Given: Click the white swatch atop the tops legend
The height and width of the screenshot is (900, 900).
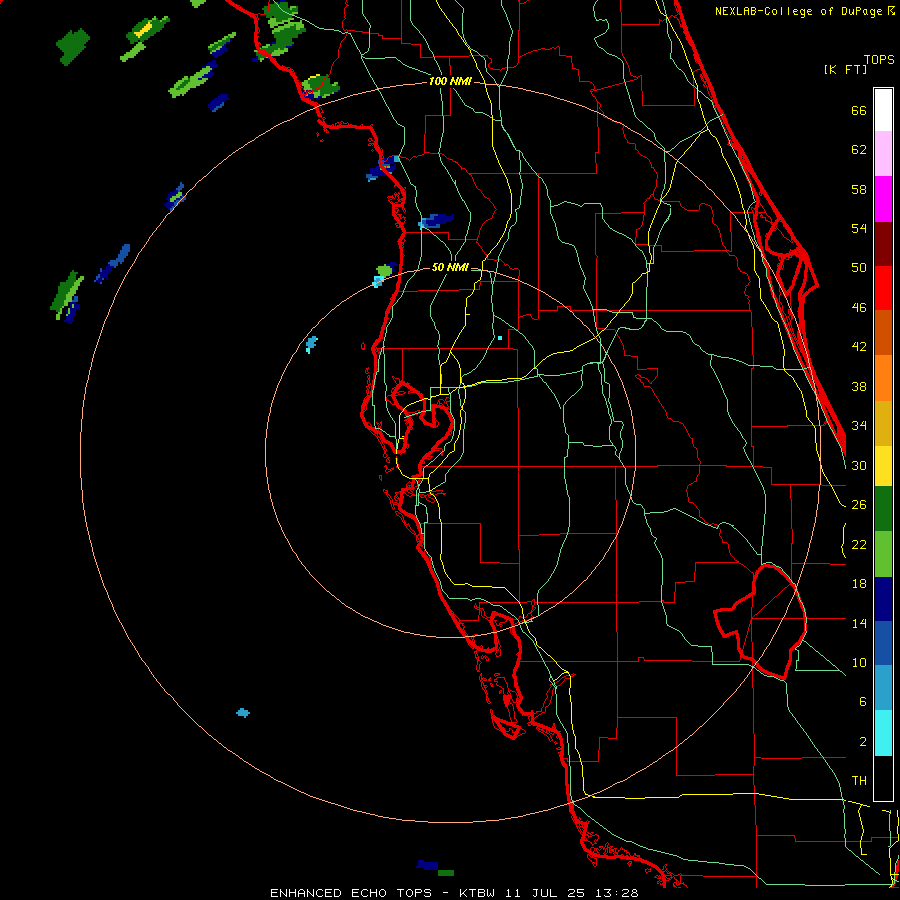Looking at the screenshot, I should 883,110.
